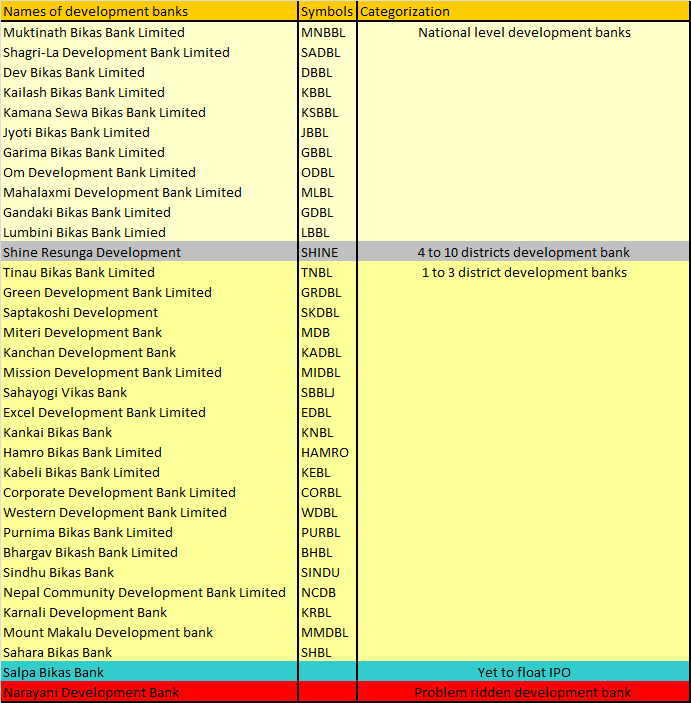Click the symbol 'SKDBL'
The height and width of the screenshot is (703, 691).
pyautogui.click(x=327, y=312)
